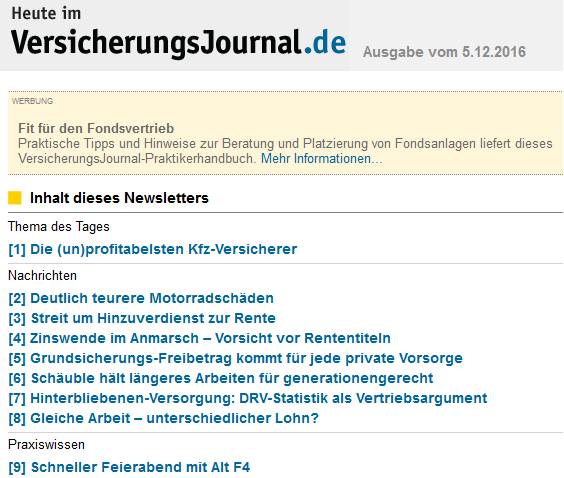Image resolution: width=564 pixels, height=478 pixels.
Task: Click the Thema des Tages section label
Action: click(x=59, y=227)
